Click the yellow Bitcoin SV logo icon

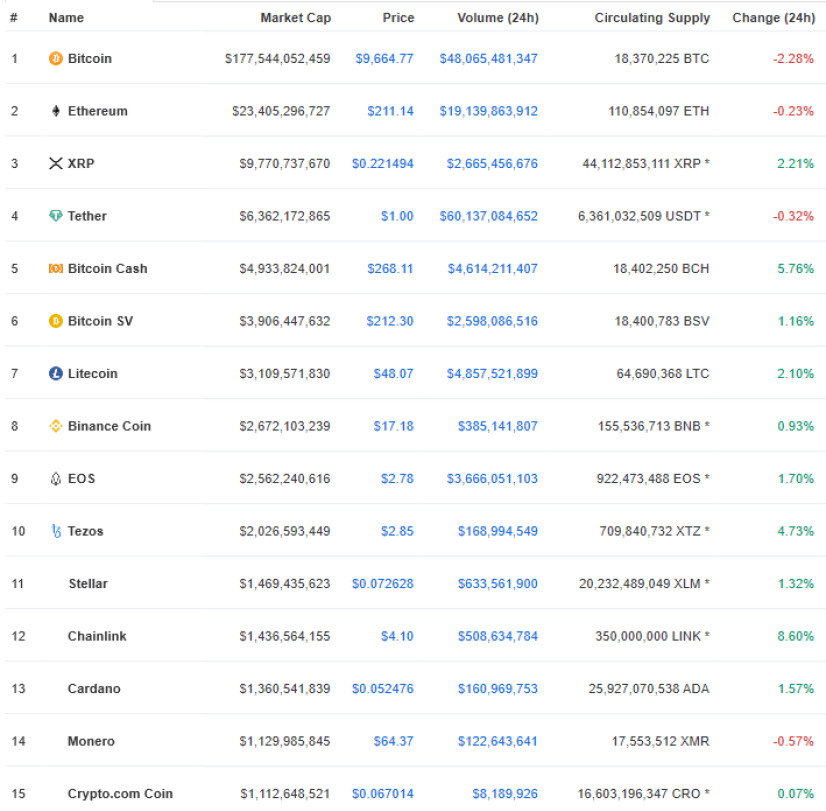pyautogui.click(x=55, y=321)
